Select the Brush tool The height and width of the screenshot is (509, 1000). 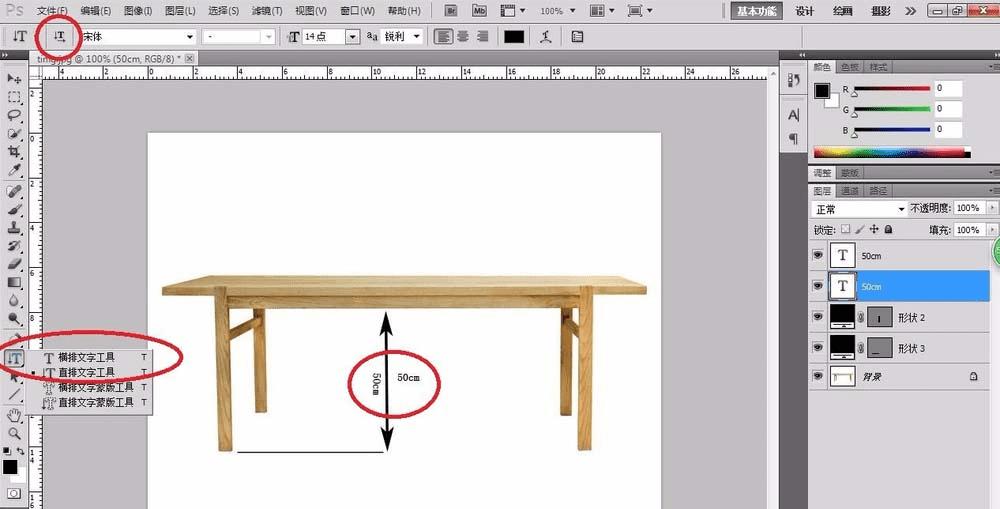point(14,210)
